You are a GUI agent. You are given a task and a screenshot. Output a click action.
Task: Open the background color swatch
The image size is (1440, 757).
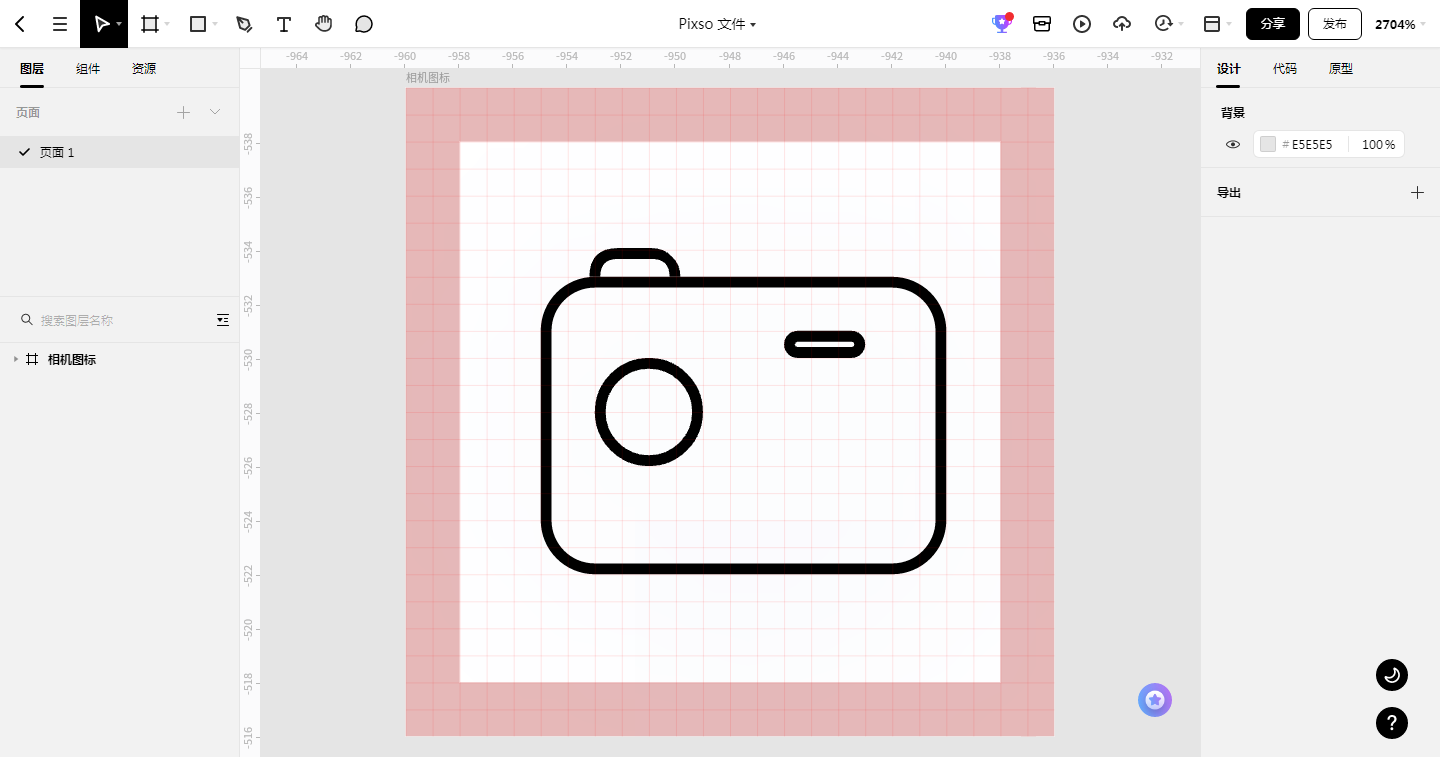click(1268, 144)
